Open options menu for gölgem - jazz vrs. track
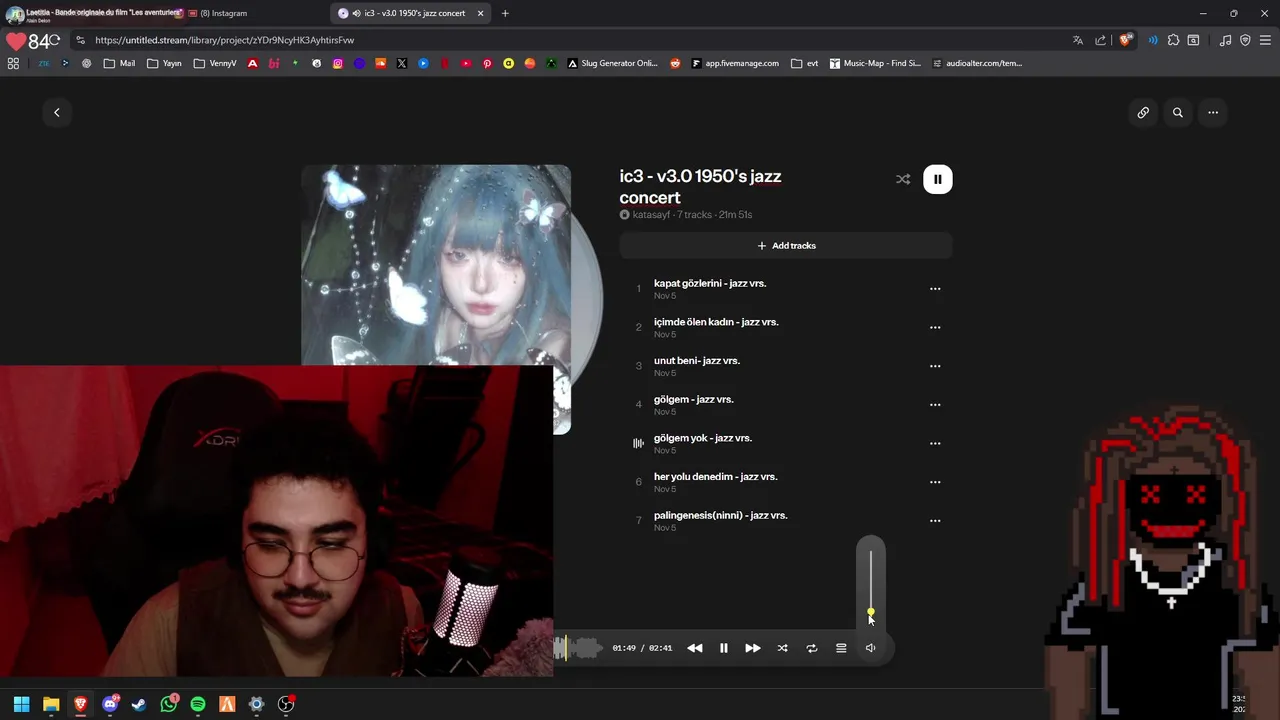Image resolution: width=1280 pixels, height=720 pixels. 935,405
